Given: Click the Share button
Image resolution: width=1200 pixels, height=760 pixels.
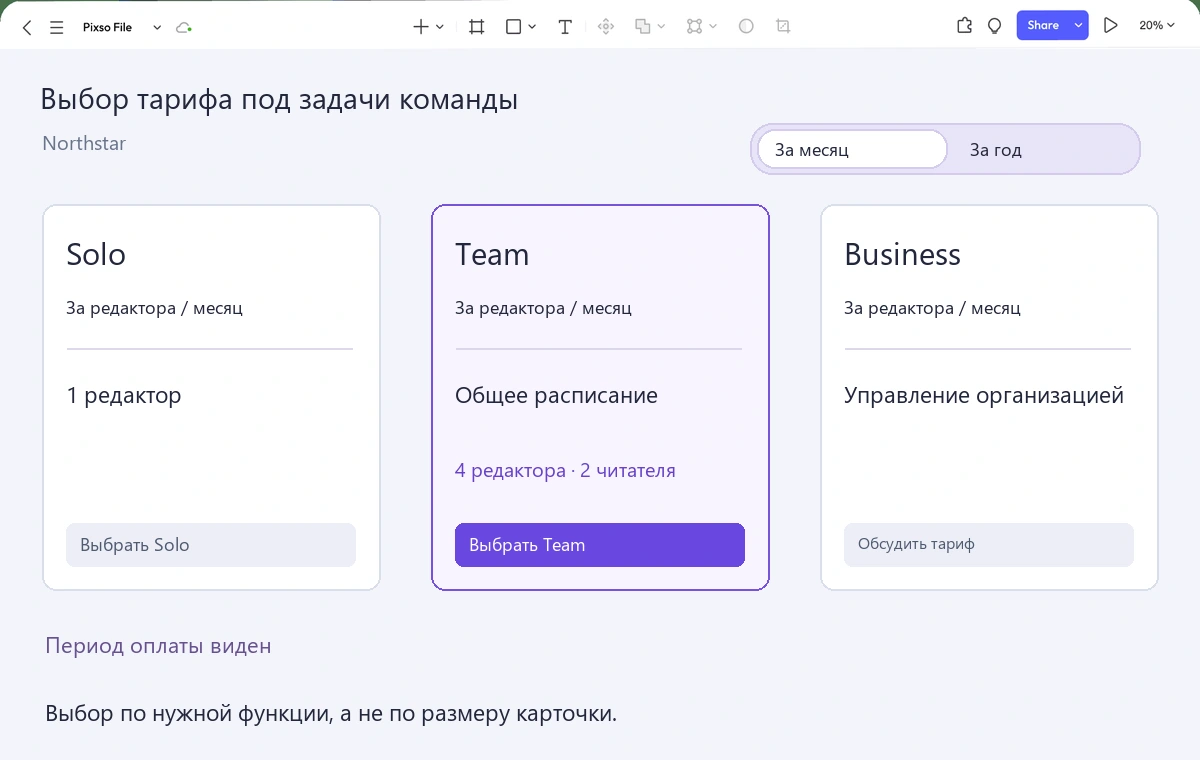Looking at the screenshot, I should (x=1043, y=26).
